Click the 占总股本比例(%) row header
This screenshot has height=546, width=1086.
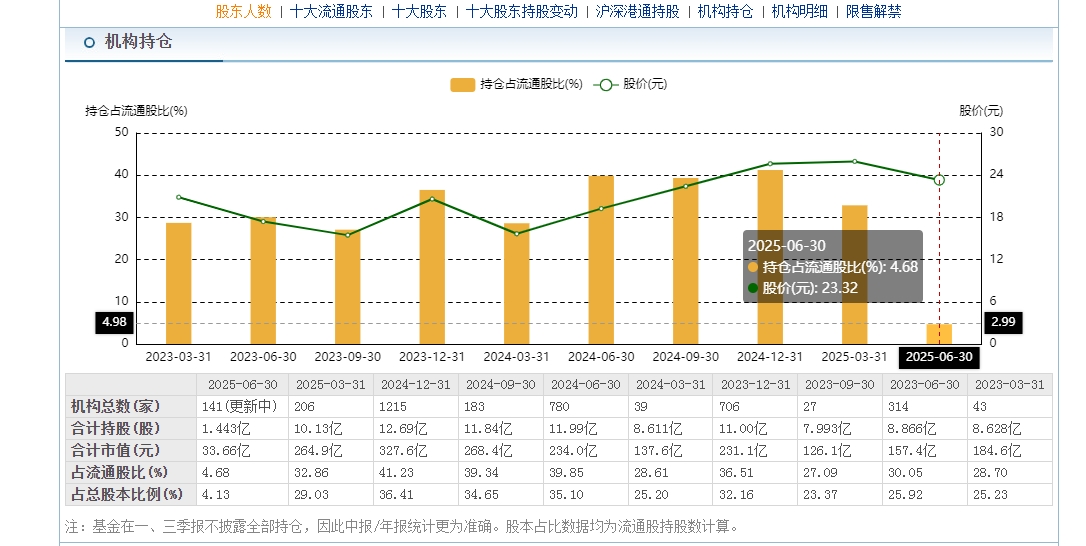click(131, 495)
